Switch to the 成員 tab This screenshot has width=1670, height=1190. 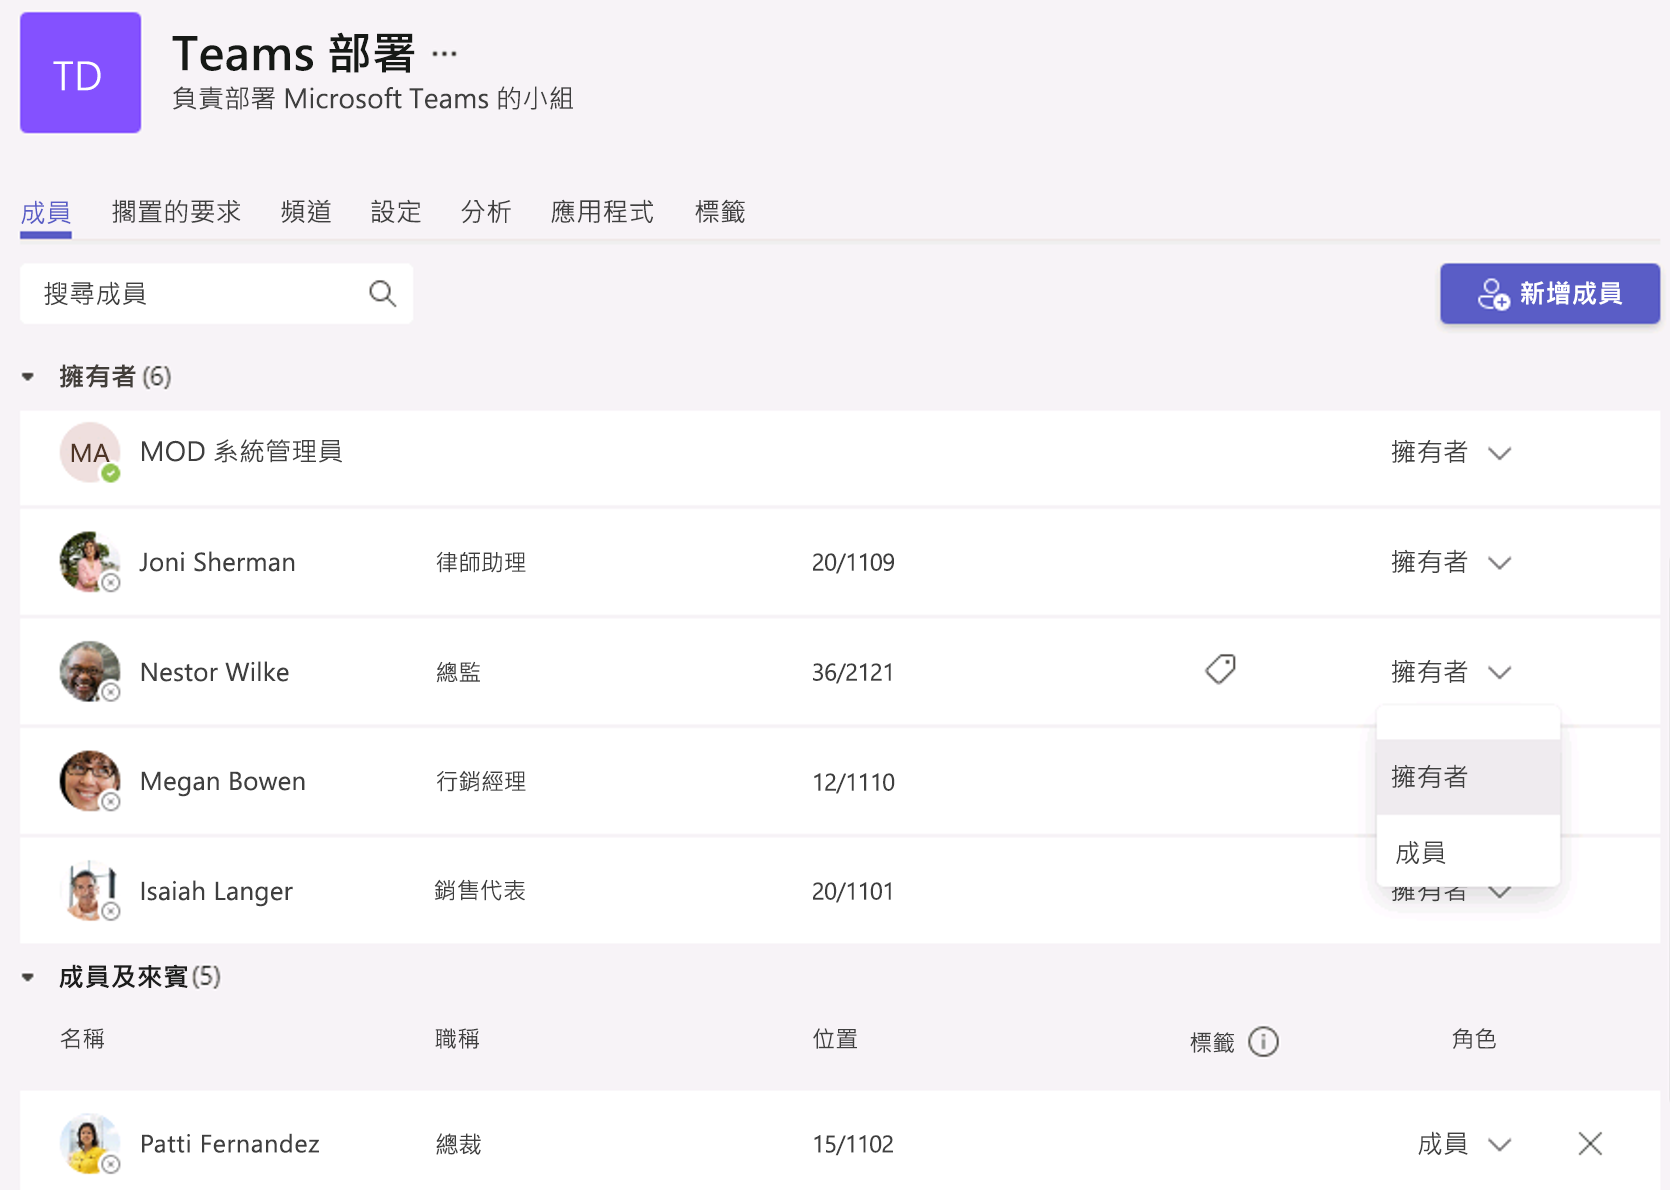click(46, 212)
